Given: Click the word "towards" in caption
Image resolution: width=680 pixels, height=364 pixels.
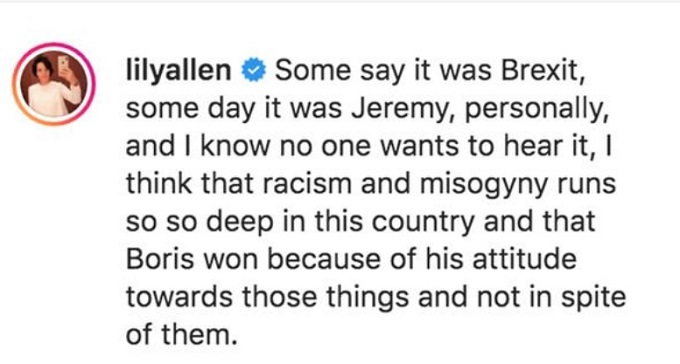Looking at the screenshot, I should pos(180,297).
